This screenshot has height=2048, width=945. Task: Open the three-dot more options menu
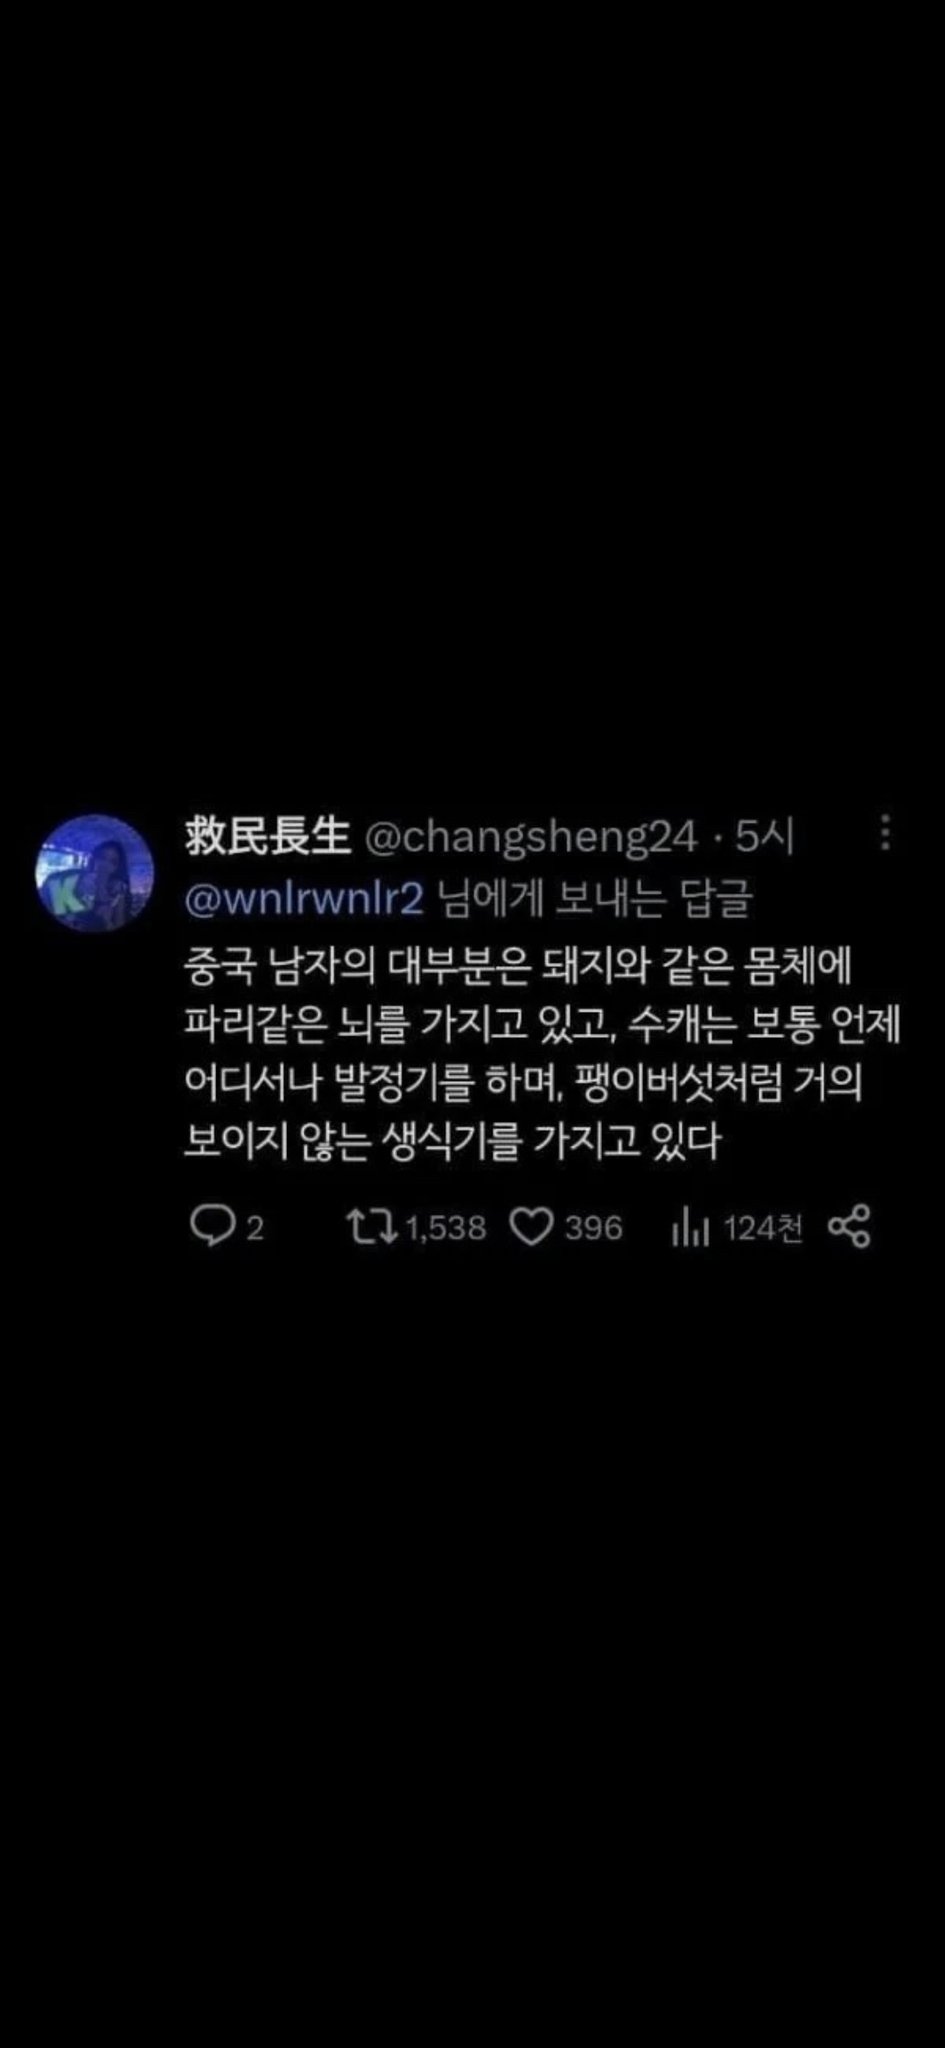tap(885, 832)
